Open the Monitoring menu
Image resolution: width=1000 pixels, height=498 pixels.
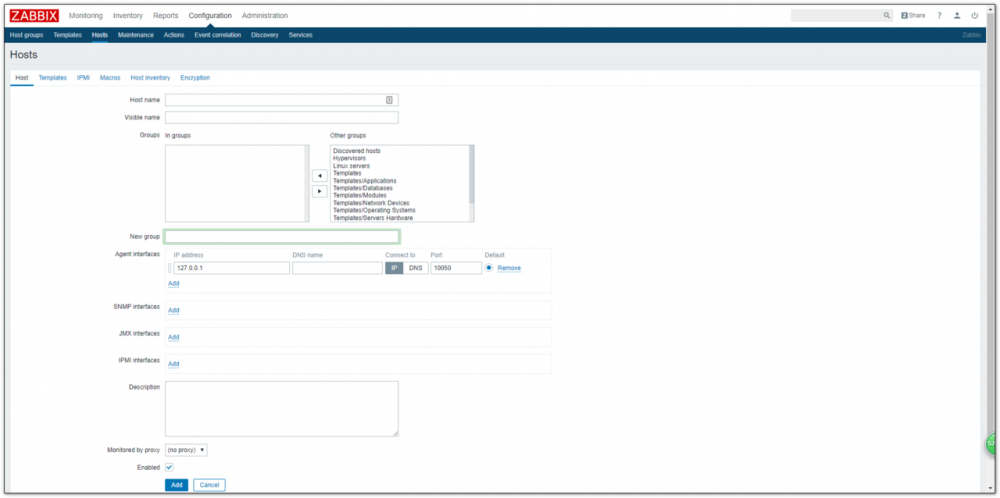click(x=85, y=15)
